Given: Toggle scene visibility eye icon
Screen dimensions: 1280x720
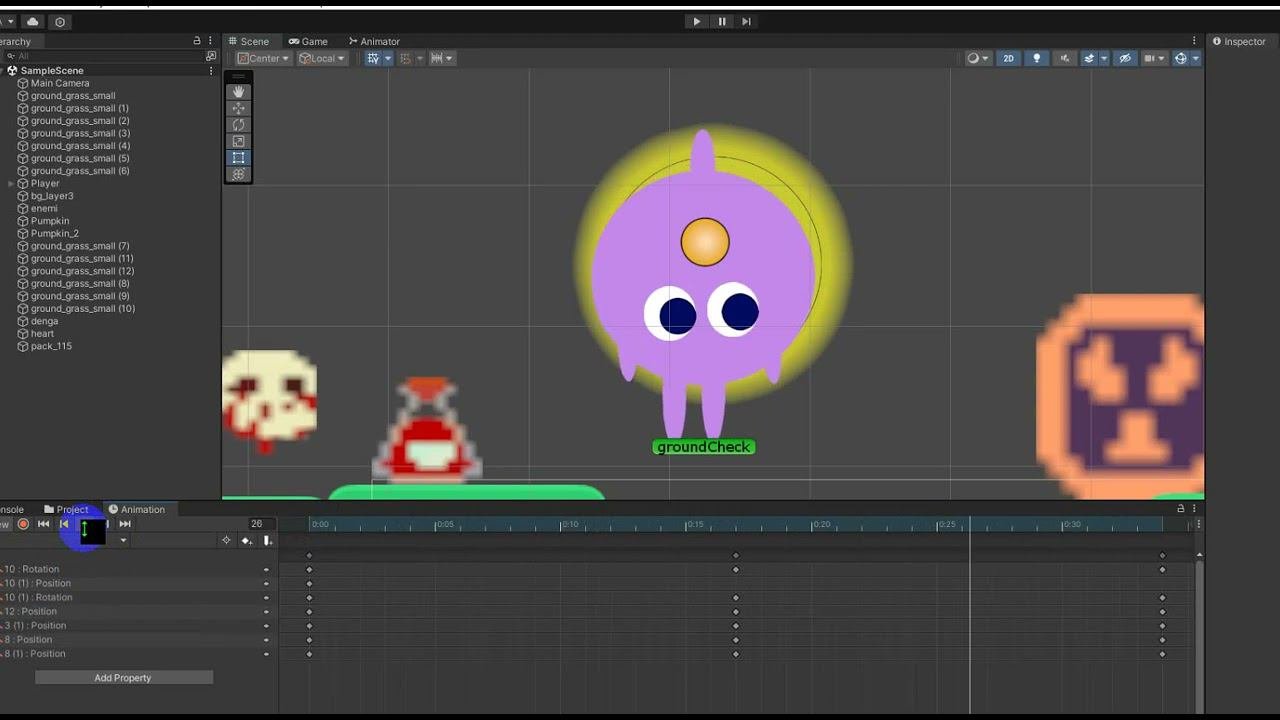Looking at the screenshot, I should click(1125, 58).
